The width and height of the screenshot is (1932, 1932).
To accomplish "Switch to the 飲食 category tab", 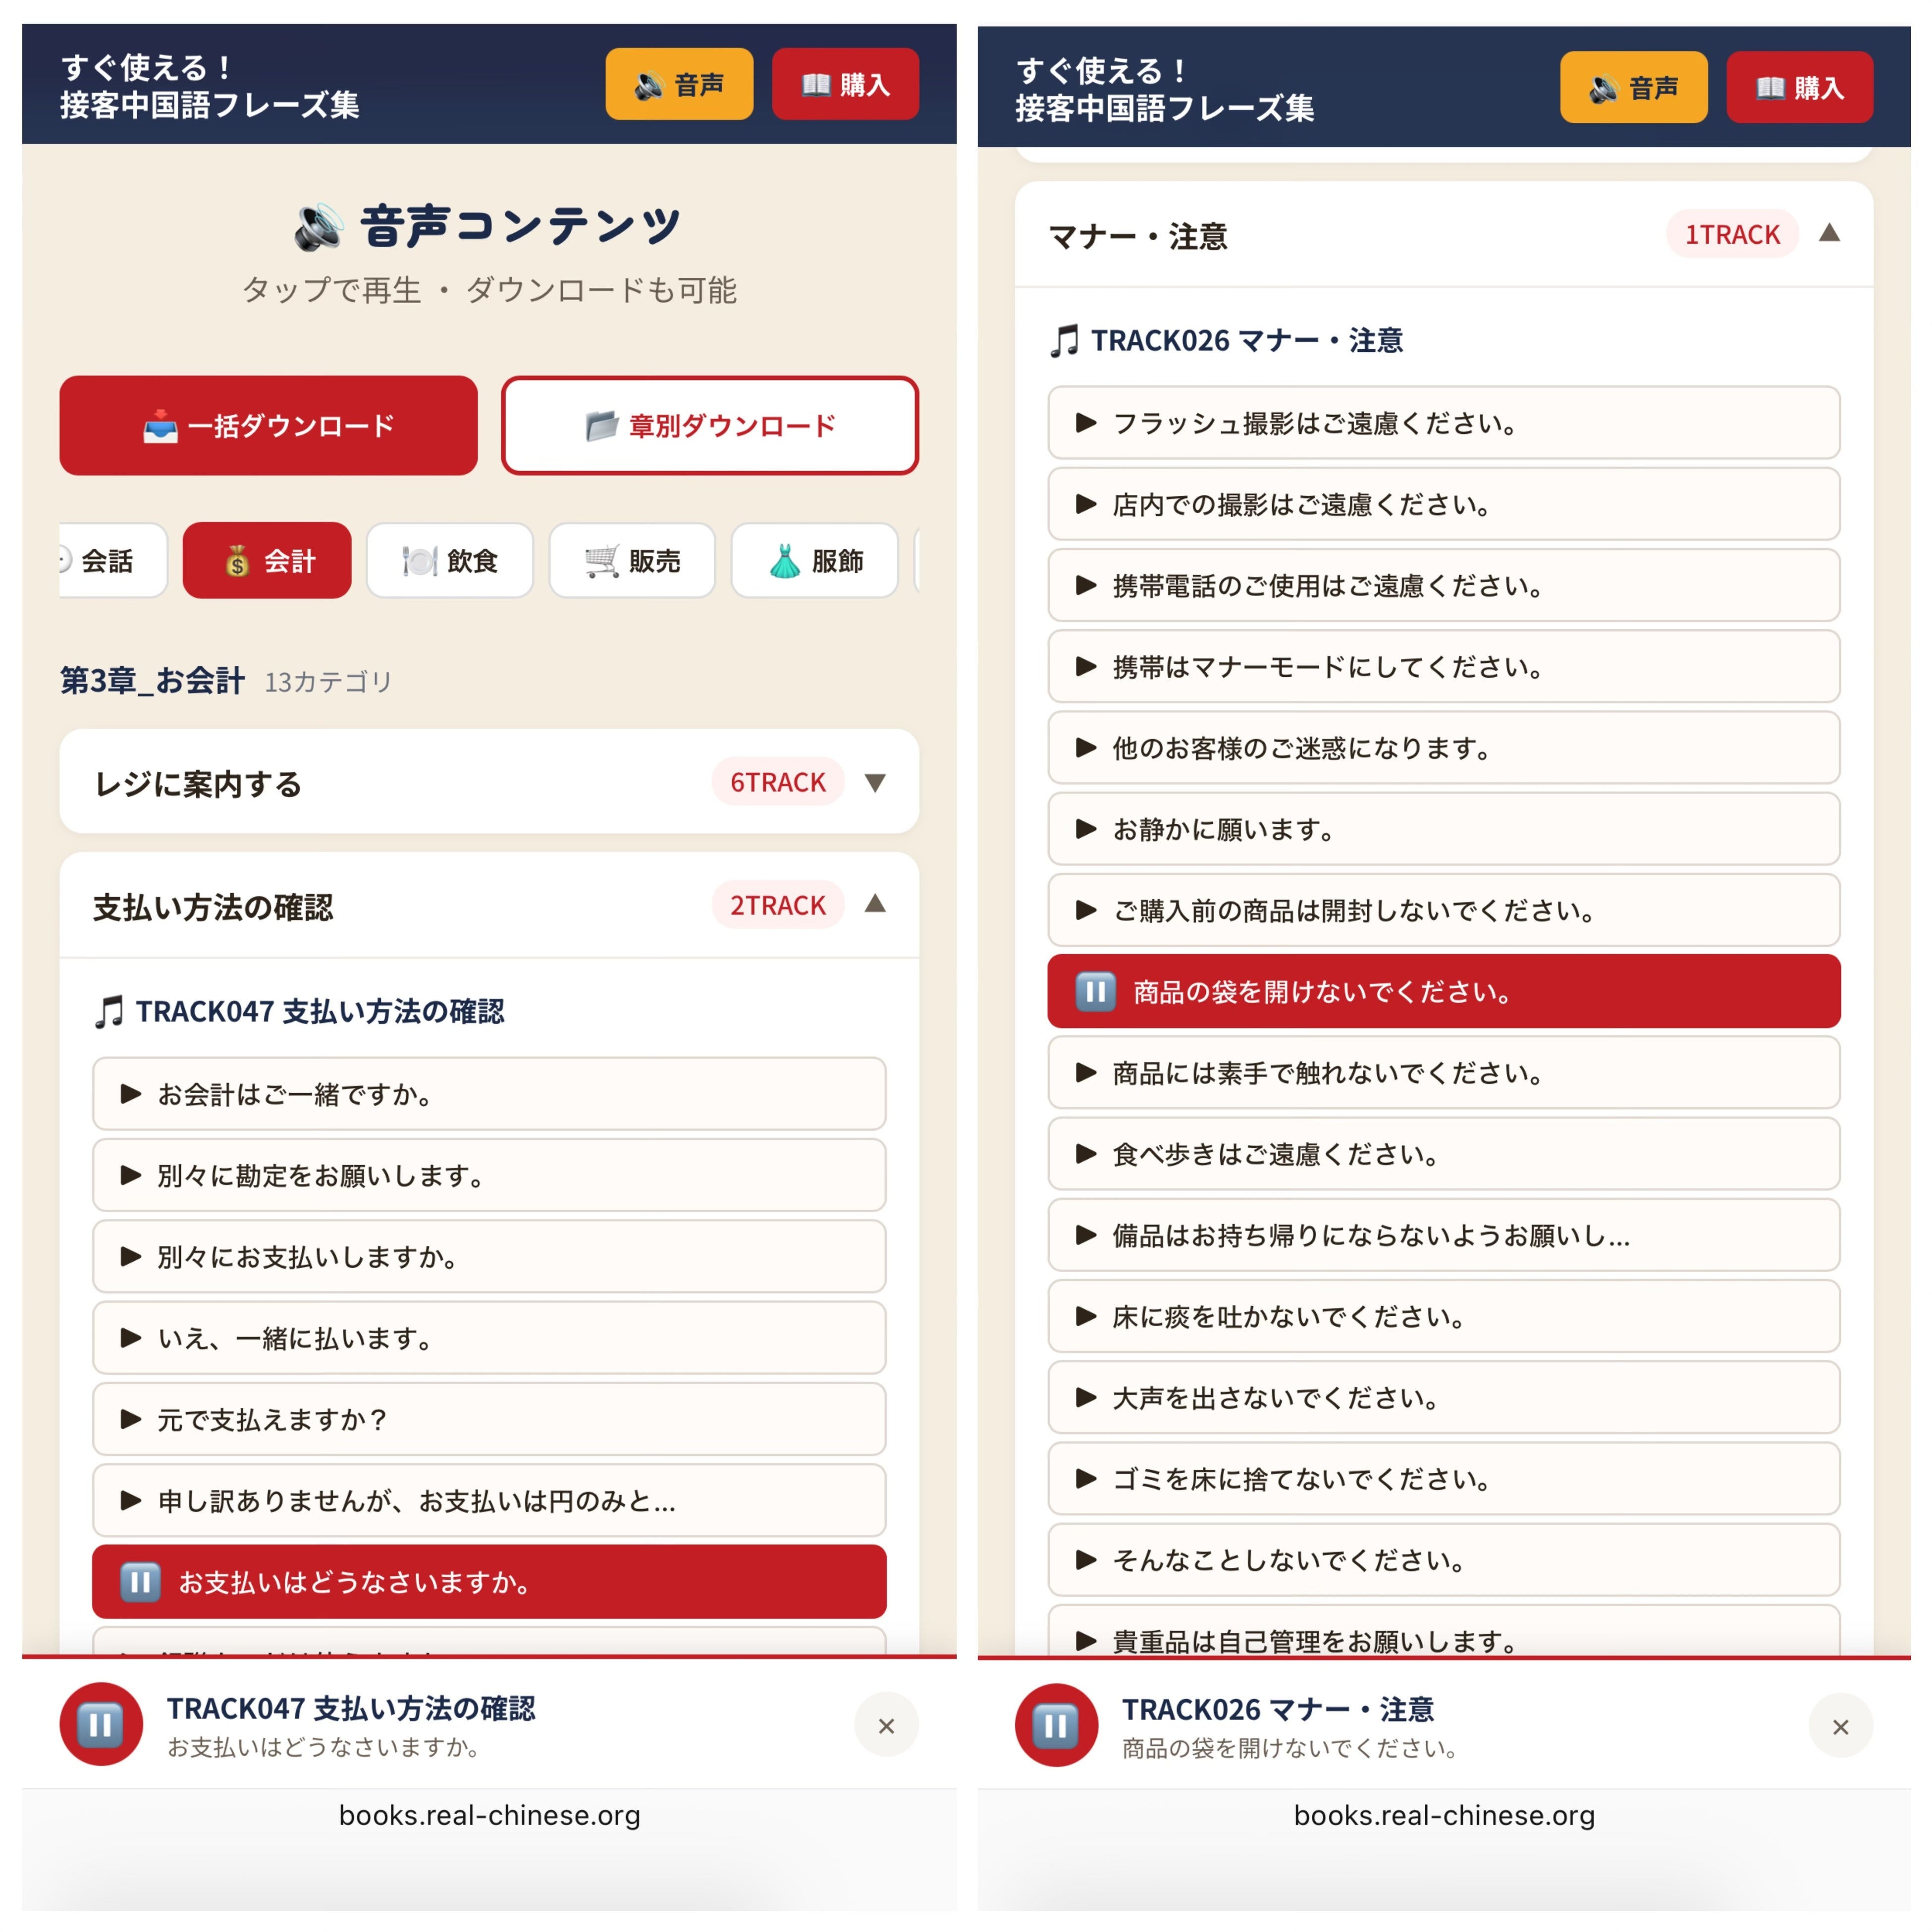I will [450, 560].
